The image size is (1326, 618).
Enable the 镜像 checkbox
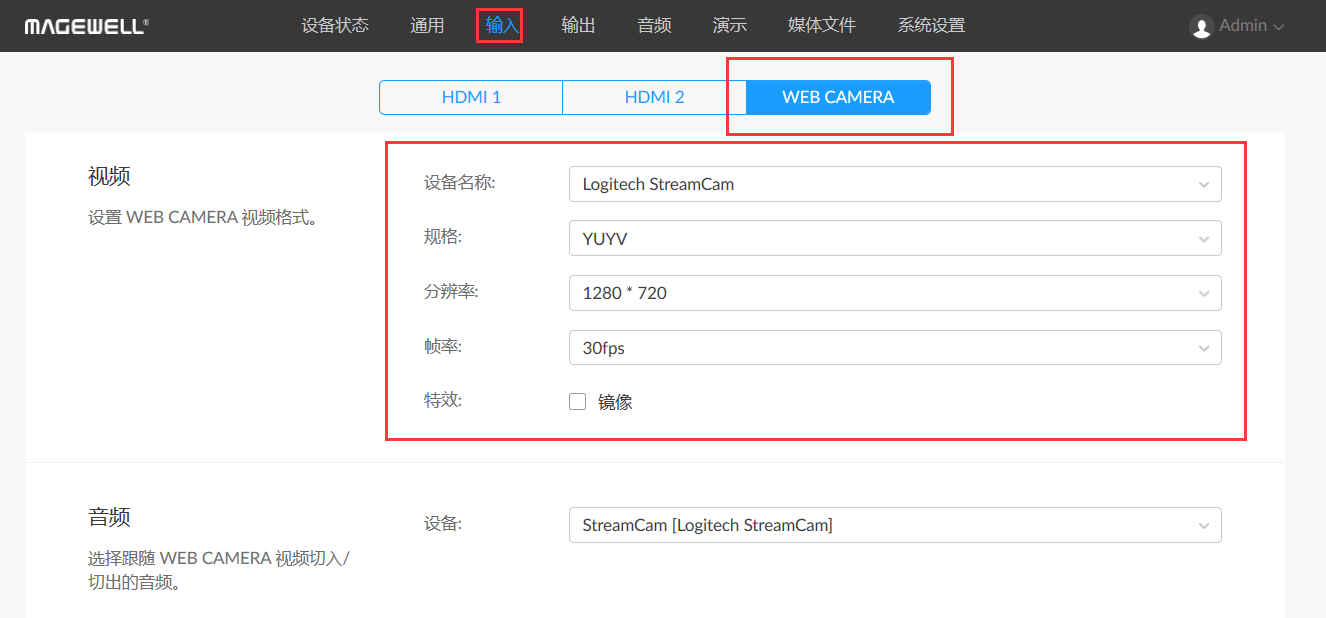577,402
